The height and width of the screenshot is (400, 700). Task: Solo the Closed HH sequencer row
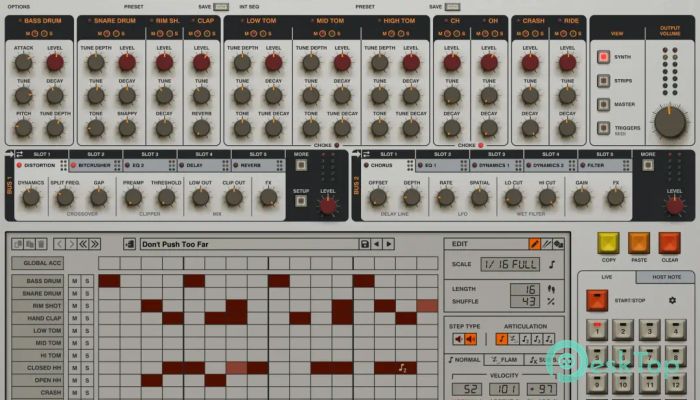tap(87, 368)
